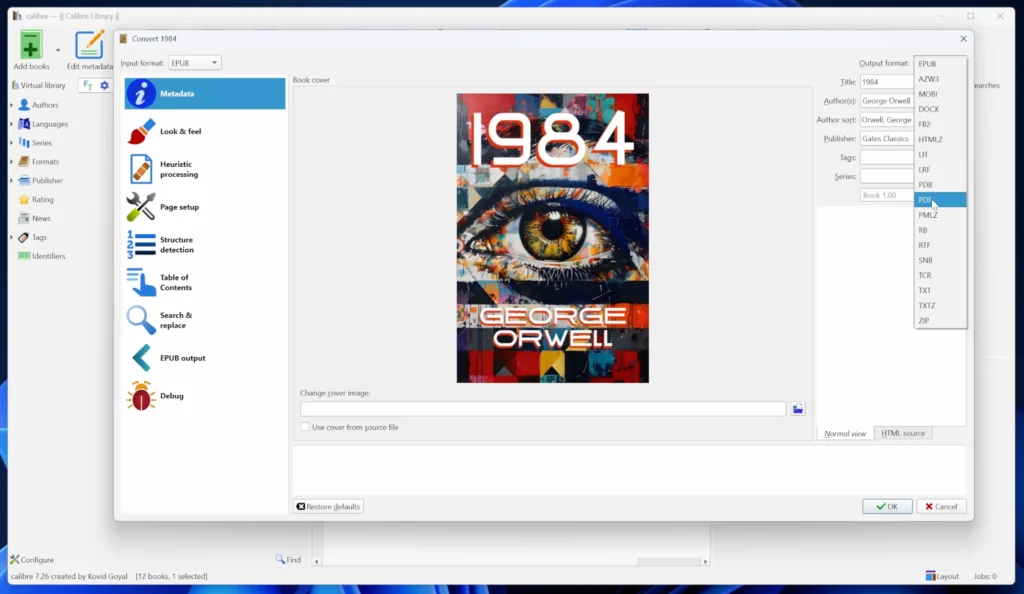Click the Configure tools icon
This screenshot has height=594, width=1024.
[x=14, y=559]
